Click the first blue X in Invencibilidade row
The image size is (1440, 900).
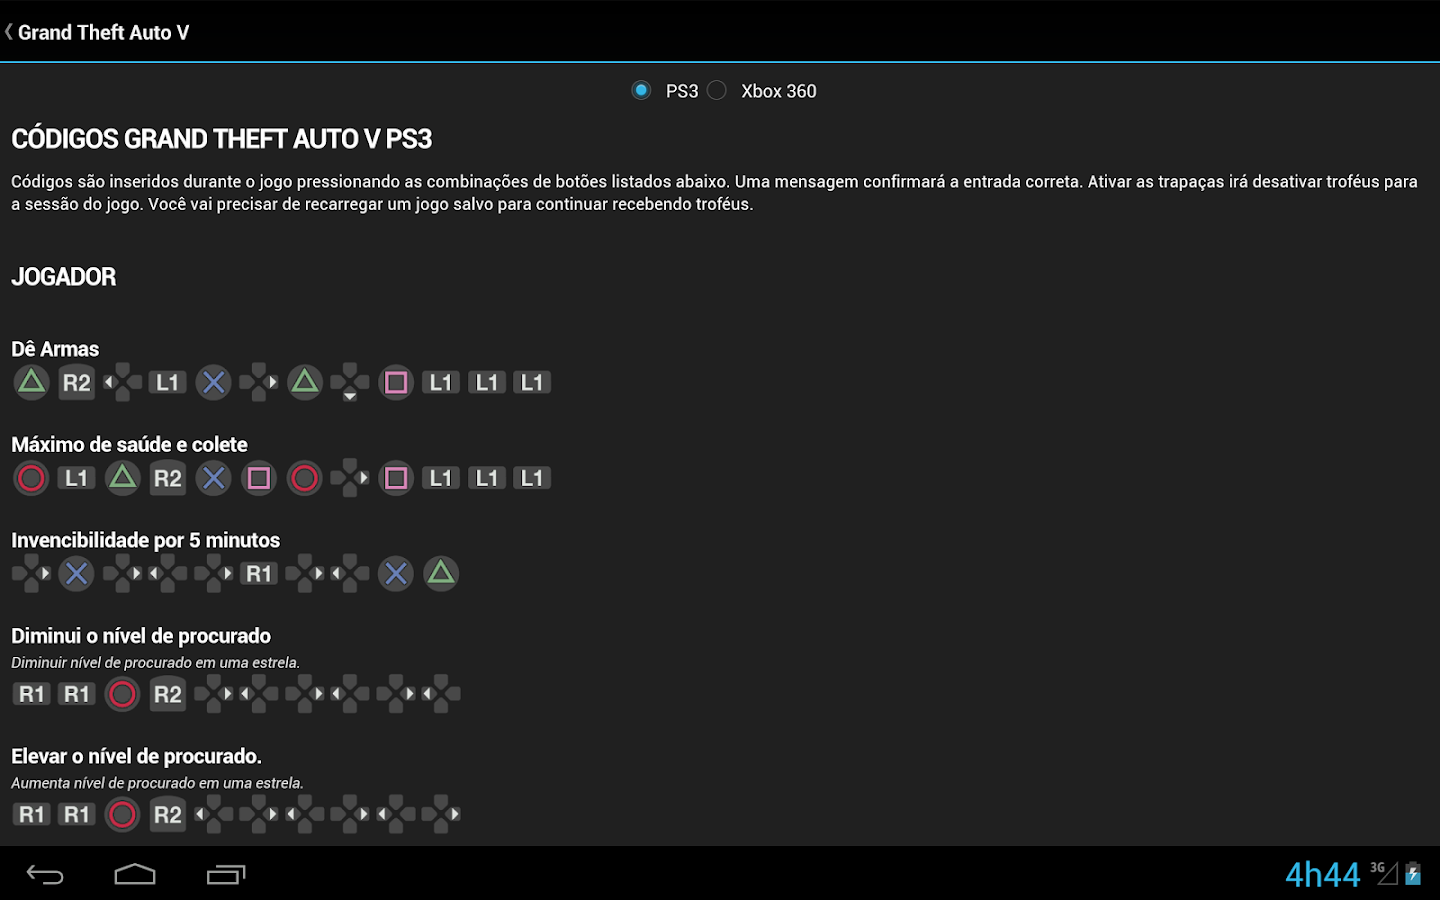tap(76, 574)
